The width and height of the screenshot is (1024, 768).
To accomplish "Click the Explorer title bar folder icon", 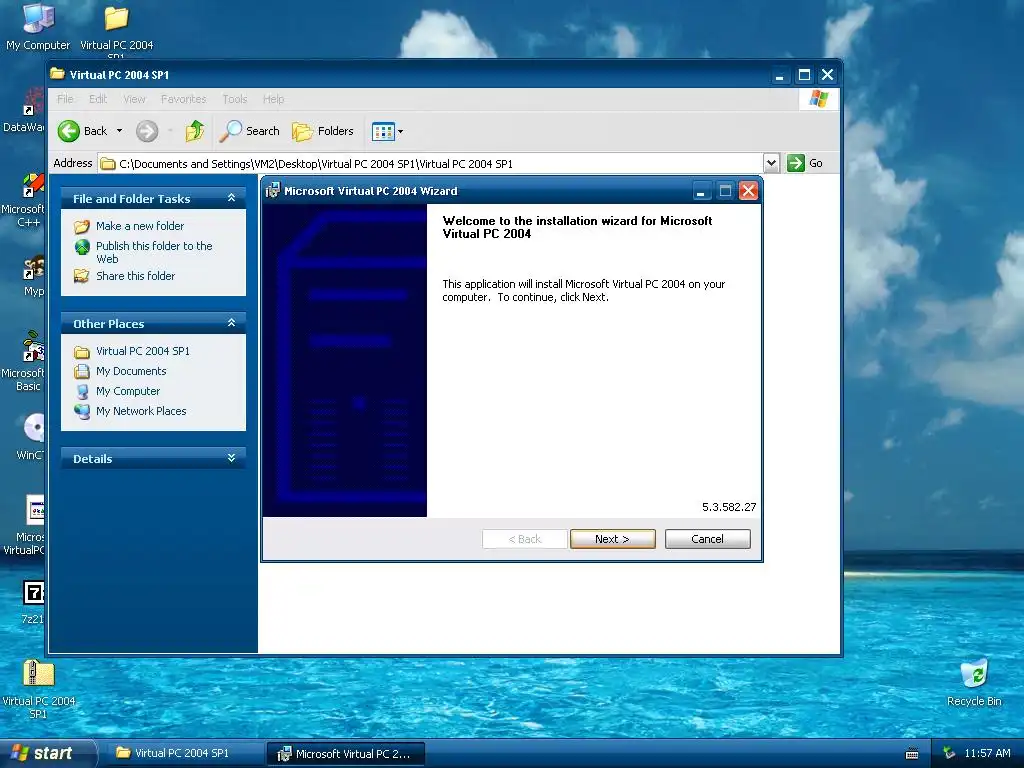I will (x=57, y=74).
